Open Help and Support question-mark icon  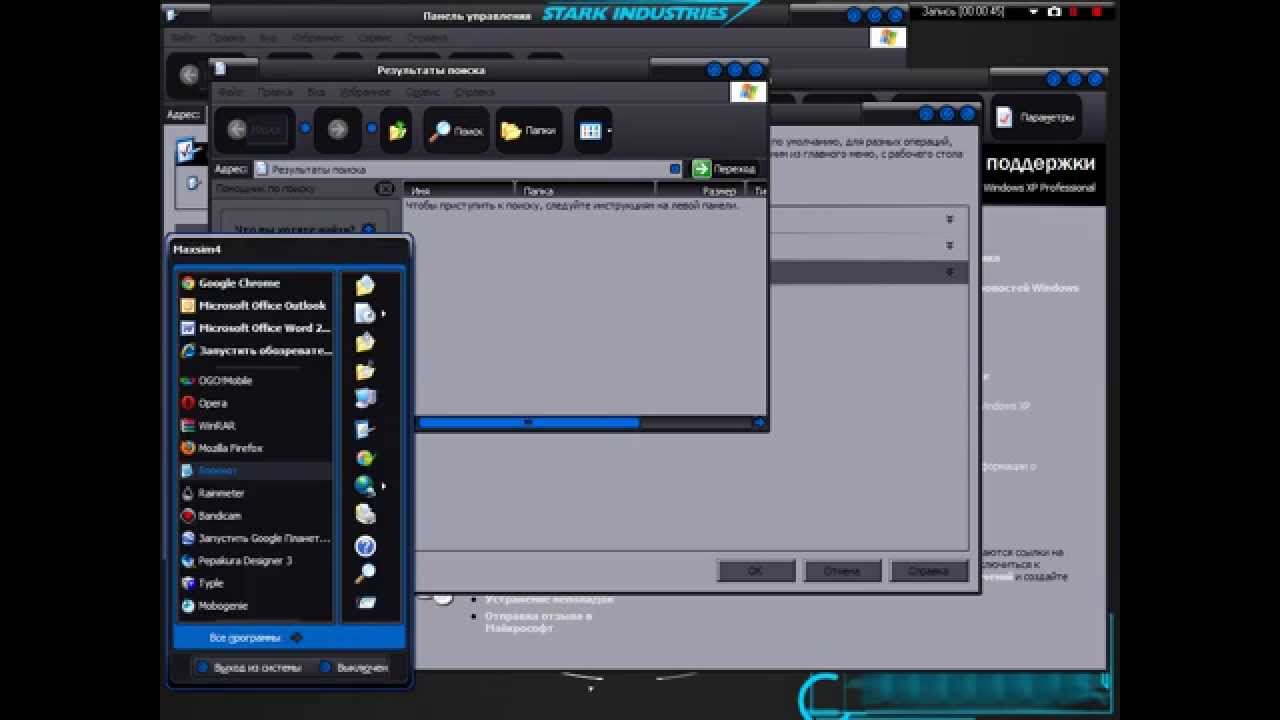(365, 546)
